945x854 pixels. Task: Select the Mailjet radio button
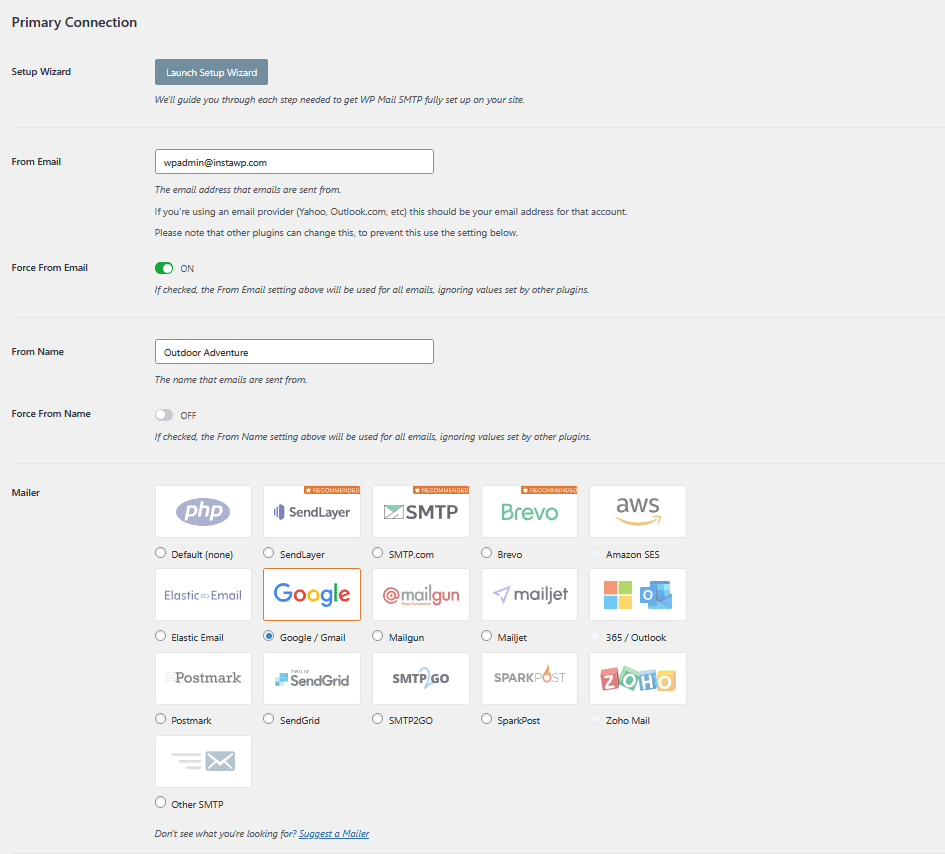[x=487, y=636]
